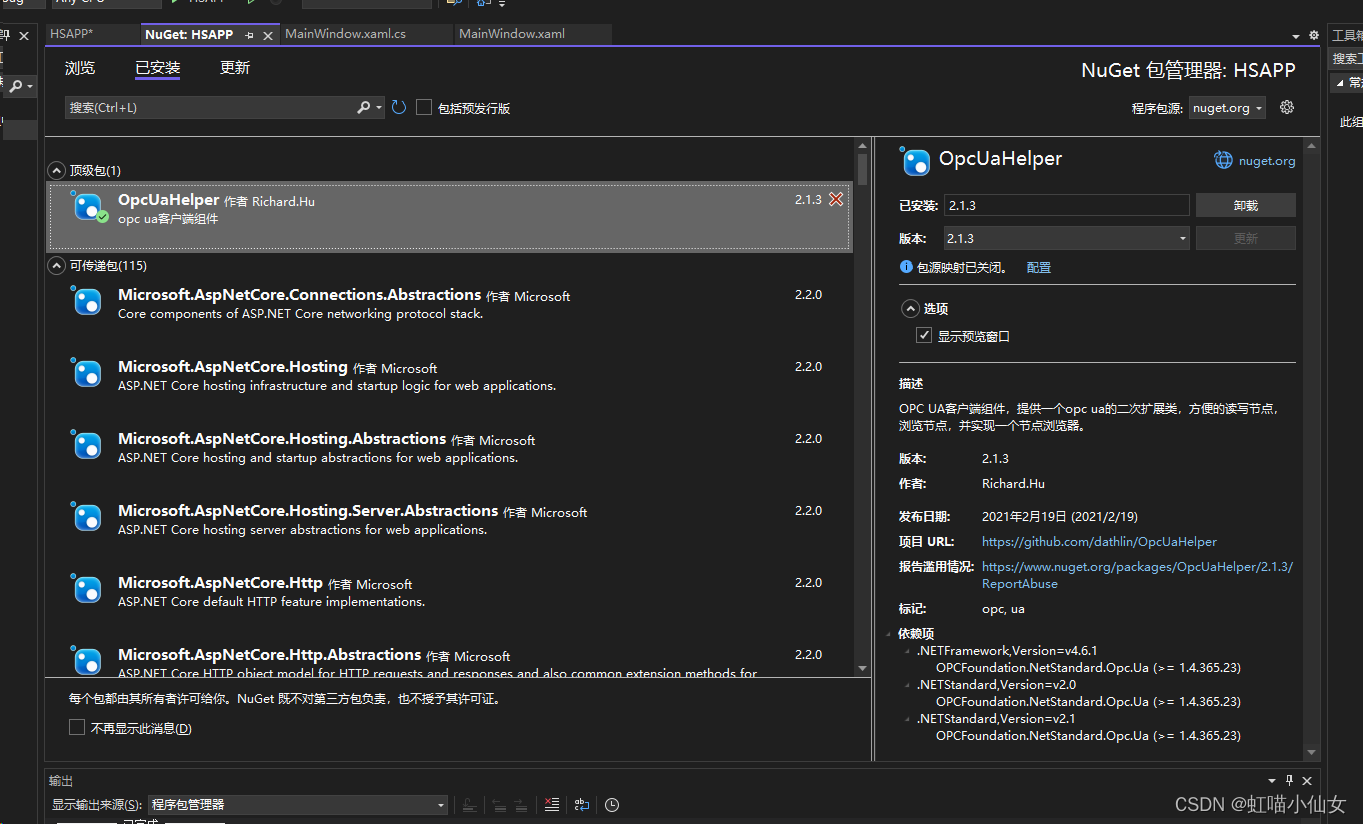Open the Output panel window options dropdown
Viewport: 1363px width, 824px height.
[x=1272, y=780]
